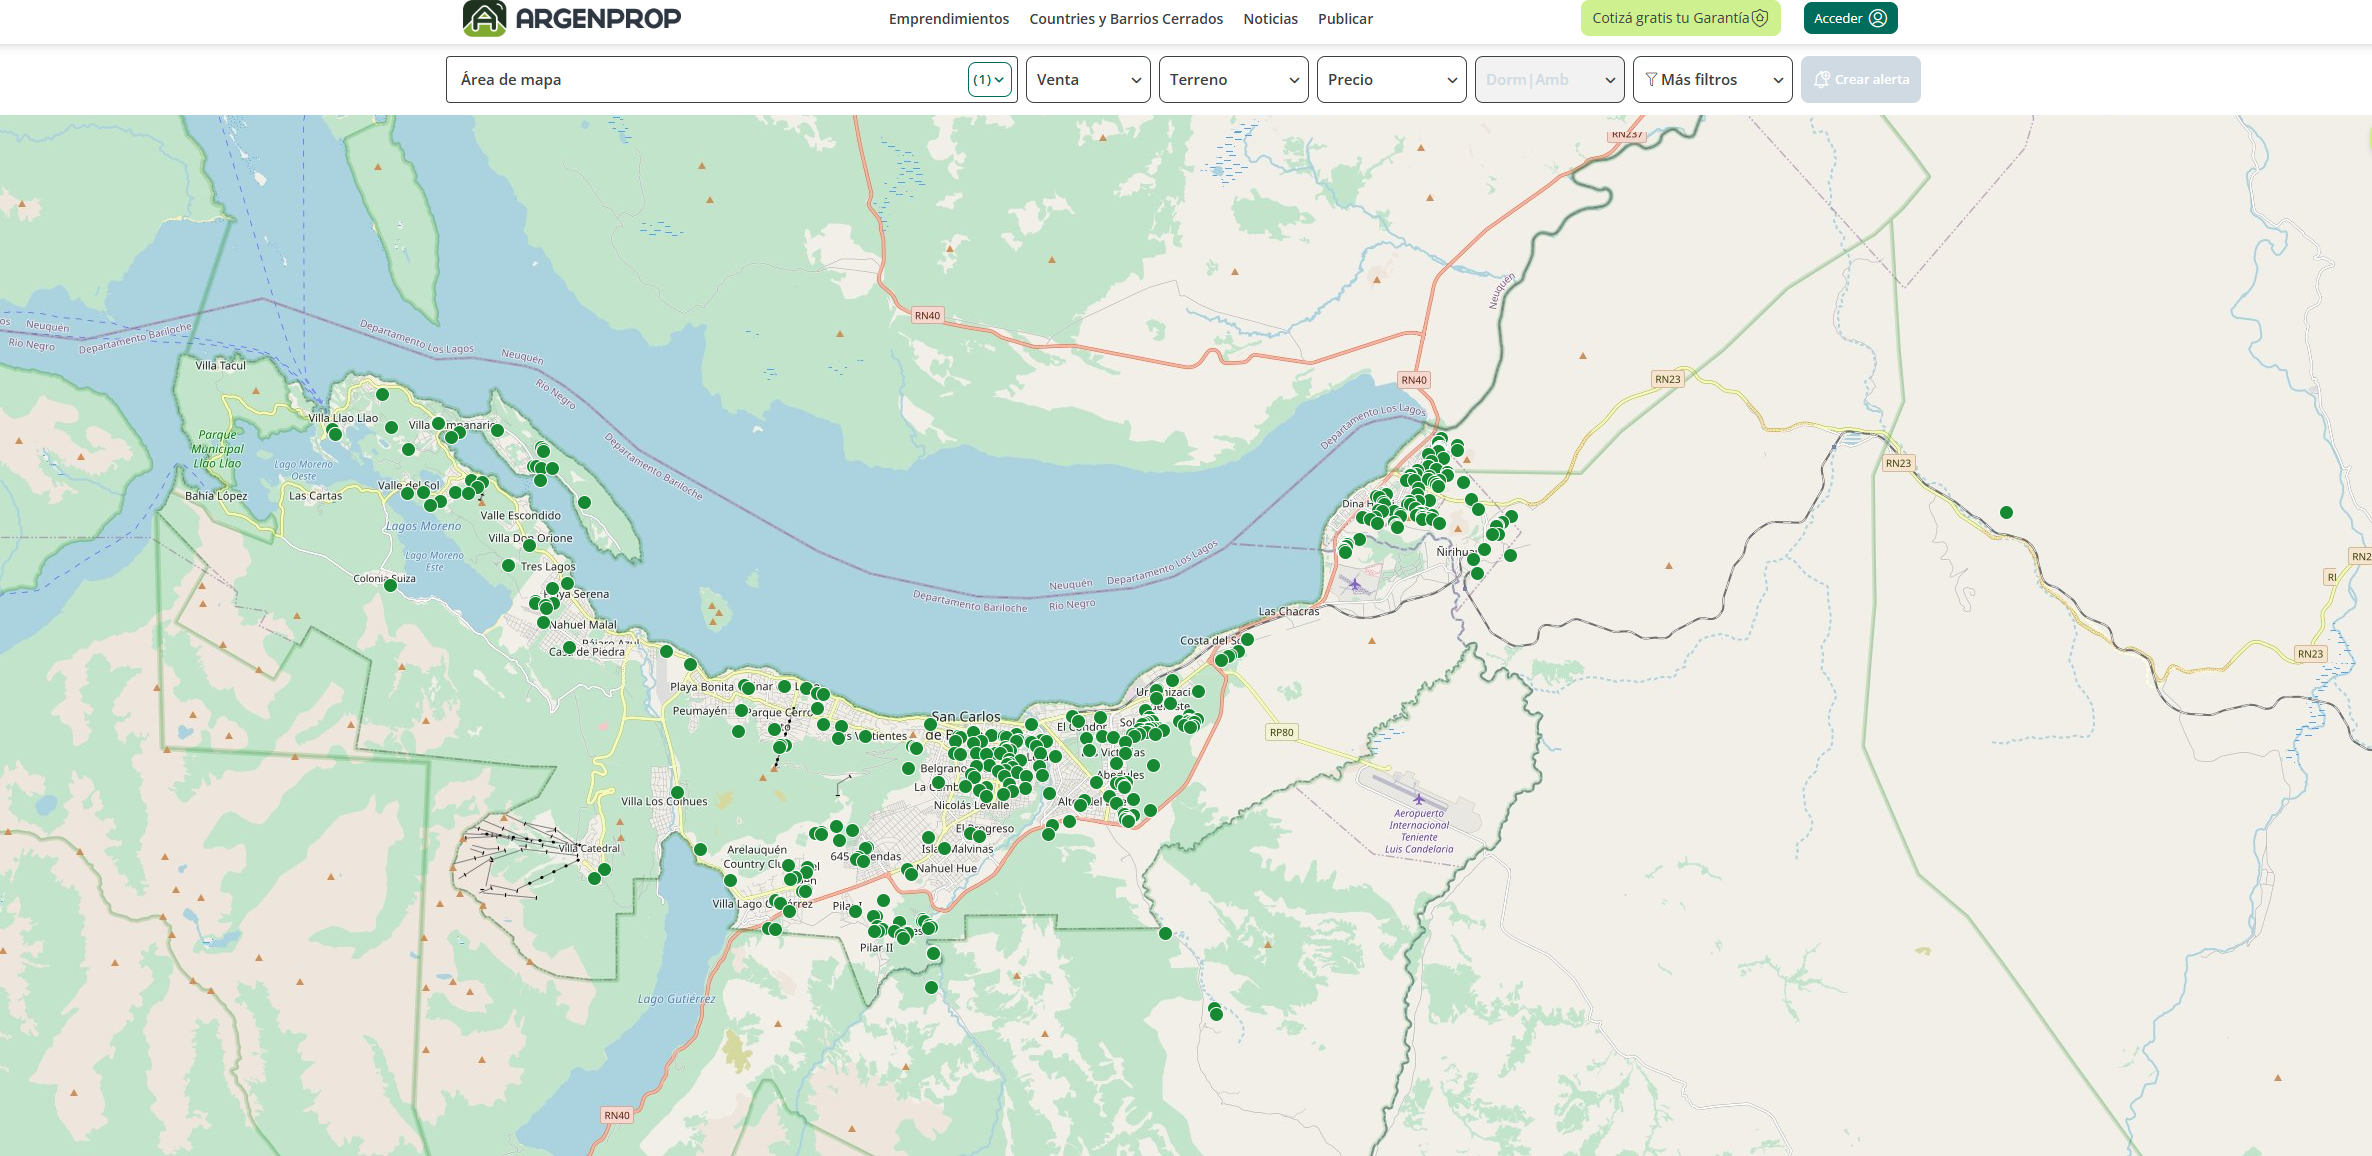This screenshot has height=1156, width=2372.
Task: Click the Publicar link
Action: (1345, 19)
